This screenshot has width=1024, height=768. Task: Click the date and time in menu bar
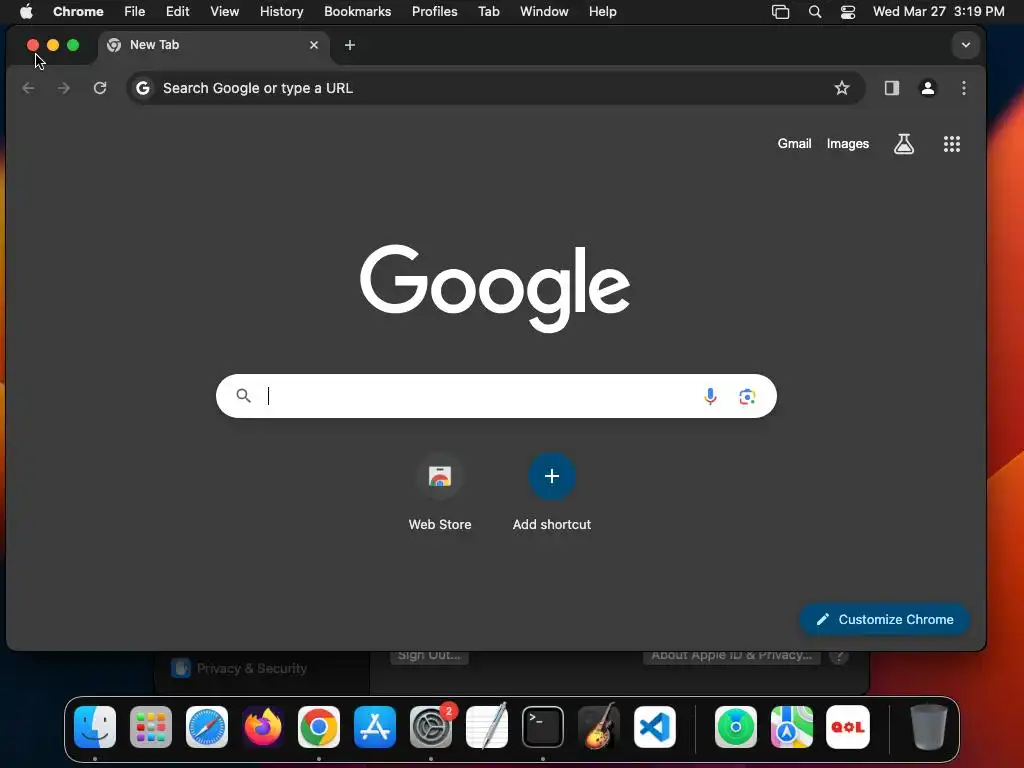tap(938, 11)
